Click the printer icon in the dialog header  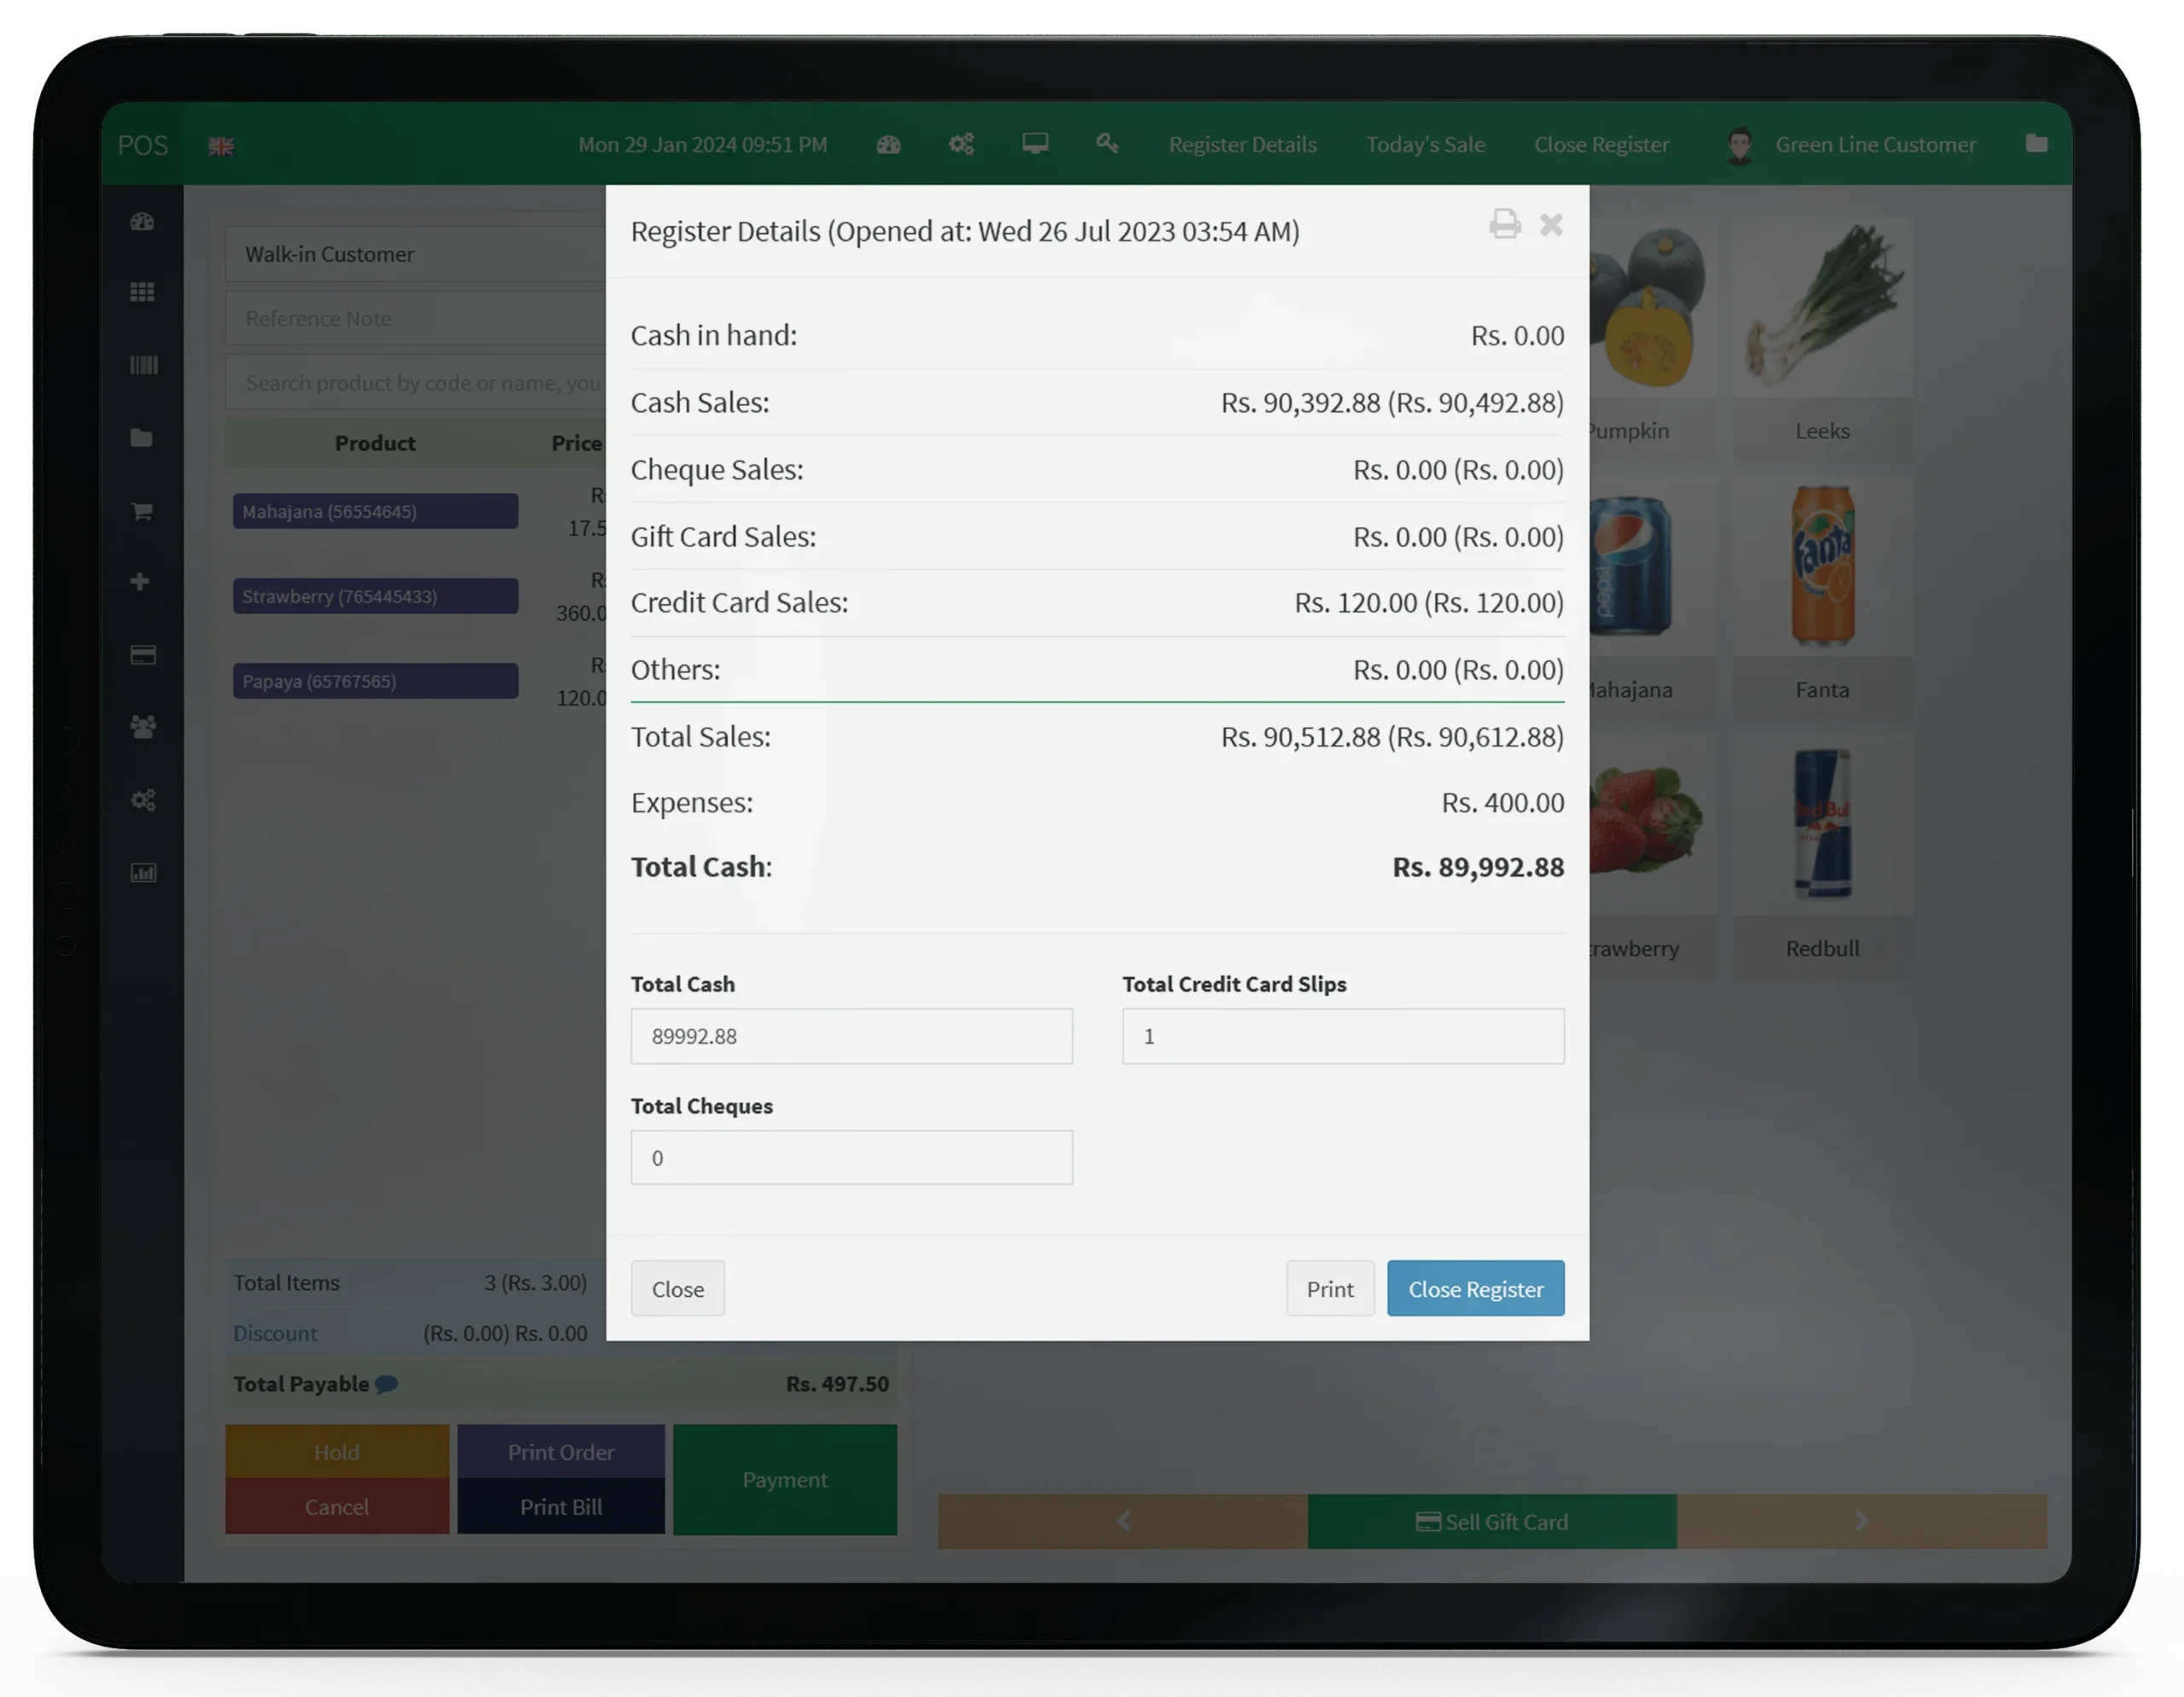click(1504, 224)
